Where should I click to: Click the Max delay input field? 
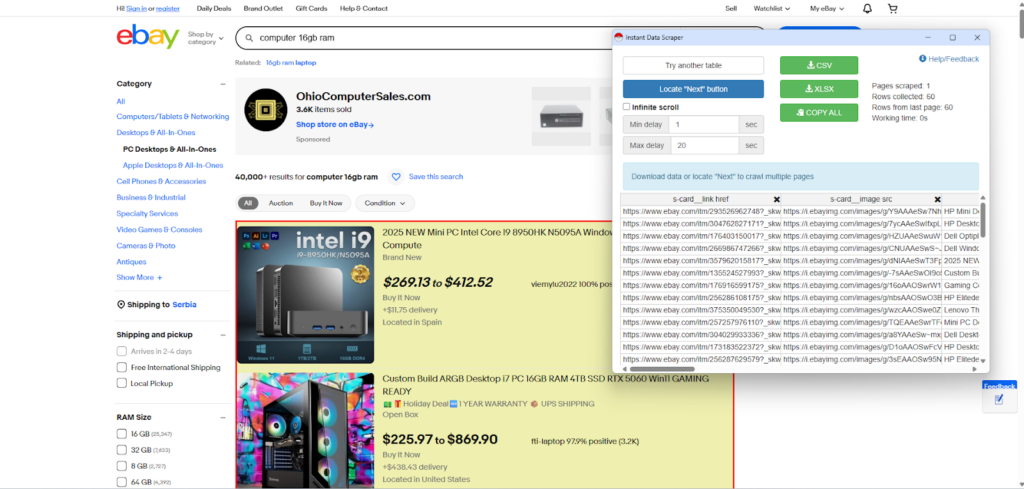click(x=705, y=145)
